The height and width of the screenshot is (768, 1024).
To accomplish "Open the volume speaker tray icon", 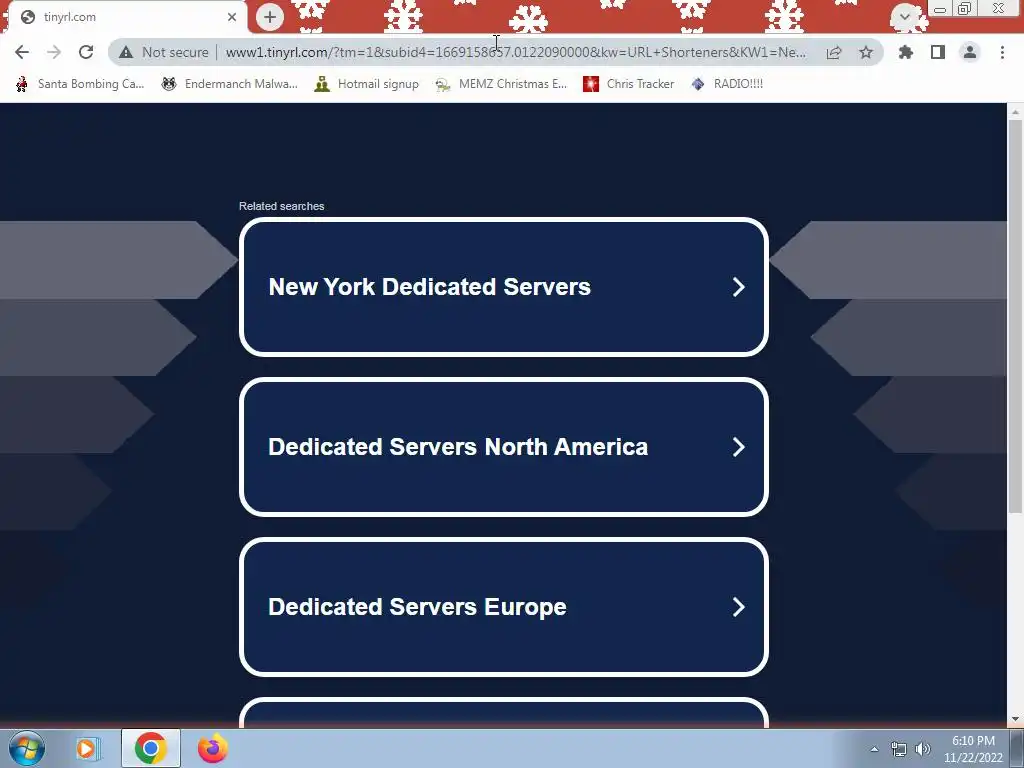I will (x=923, y=749).
